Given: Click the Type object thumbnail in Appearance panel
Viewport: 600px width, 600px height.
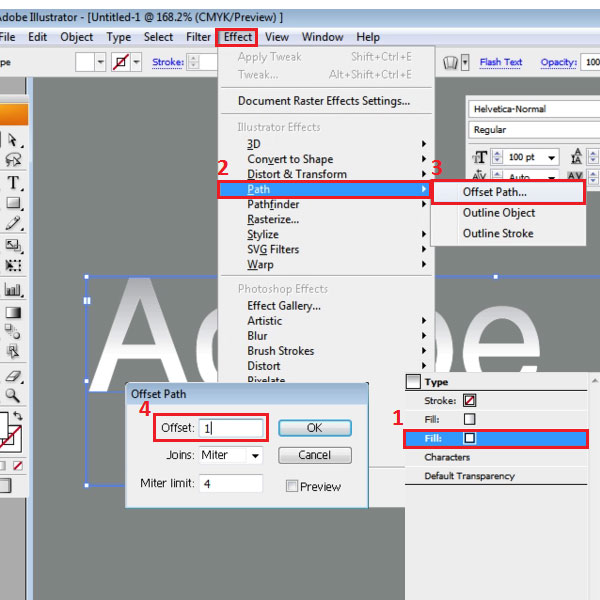Looking at the screenshot, I should pos(413,382).
